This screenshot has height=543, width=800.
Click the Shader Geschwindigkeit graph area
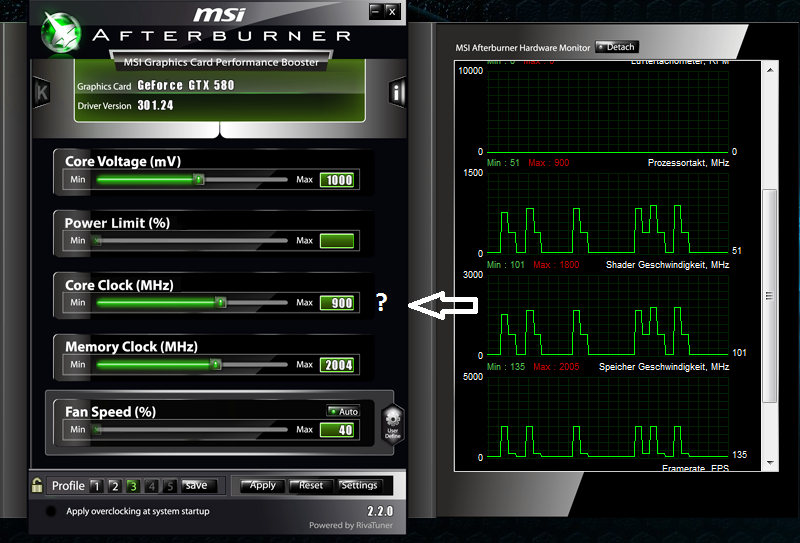point(608,314)
